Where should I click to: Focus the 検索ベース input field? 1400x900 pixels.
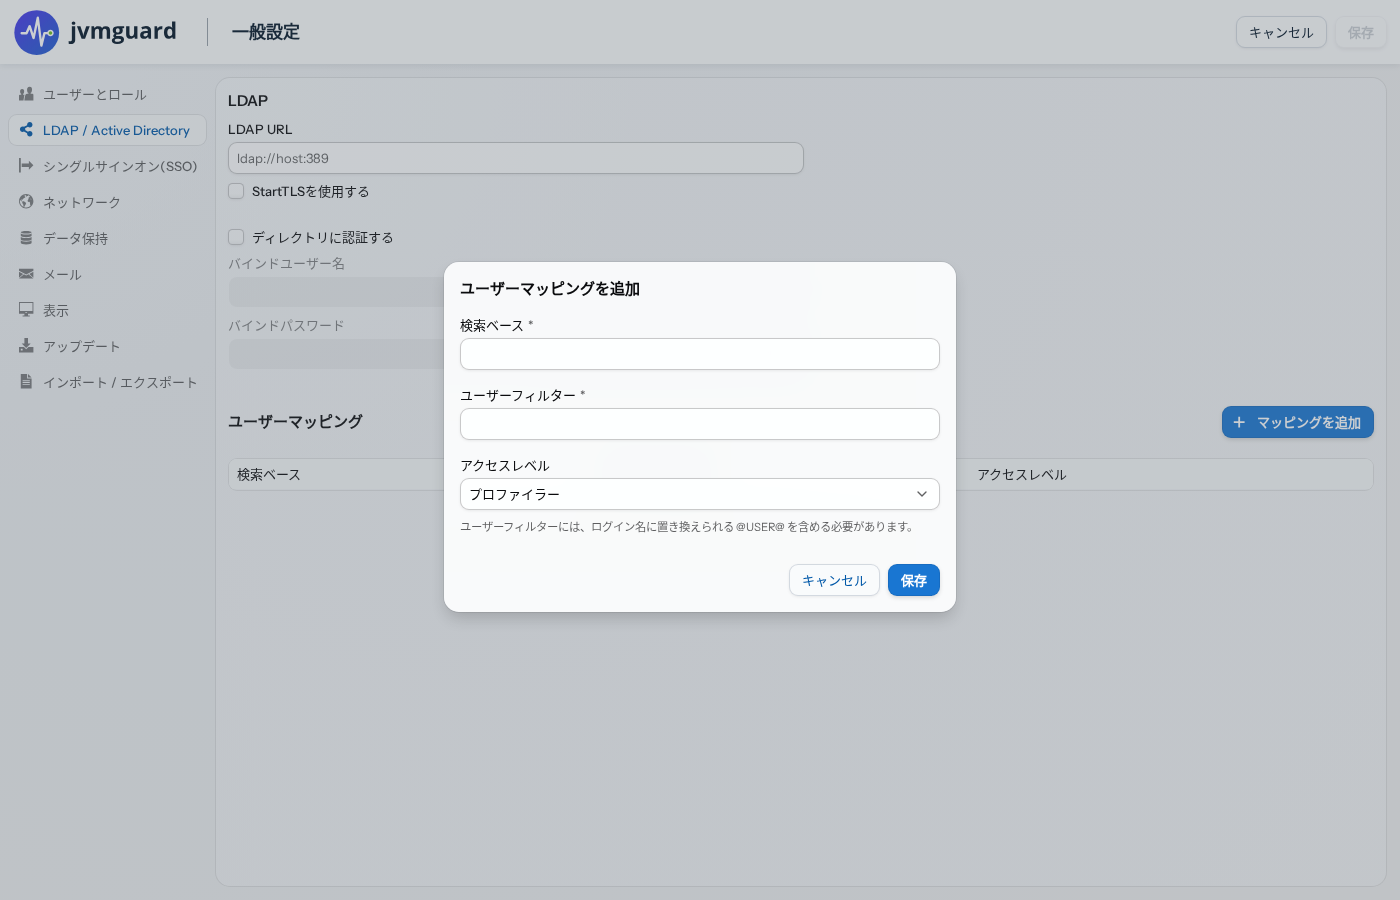tap(700, 354)
